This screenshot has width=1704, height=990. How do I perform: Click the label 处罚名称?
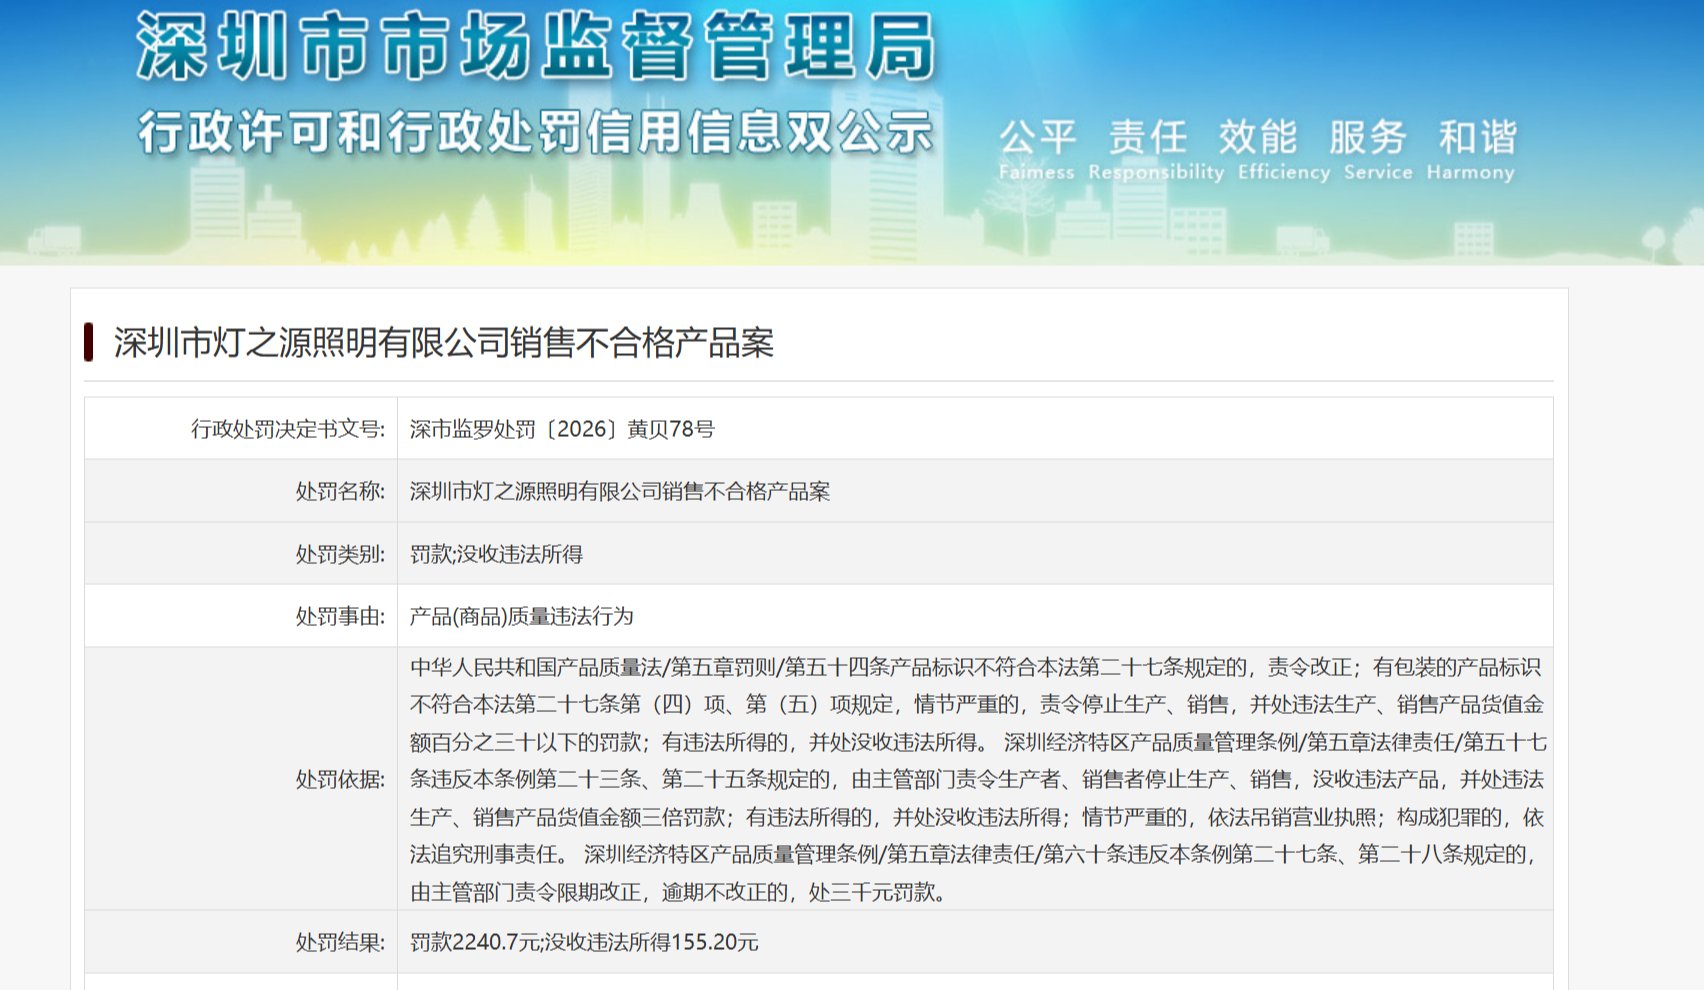[340, 491]
